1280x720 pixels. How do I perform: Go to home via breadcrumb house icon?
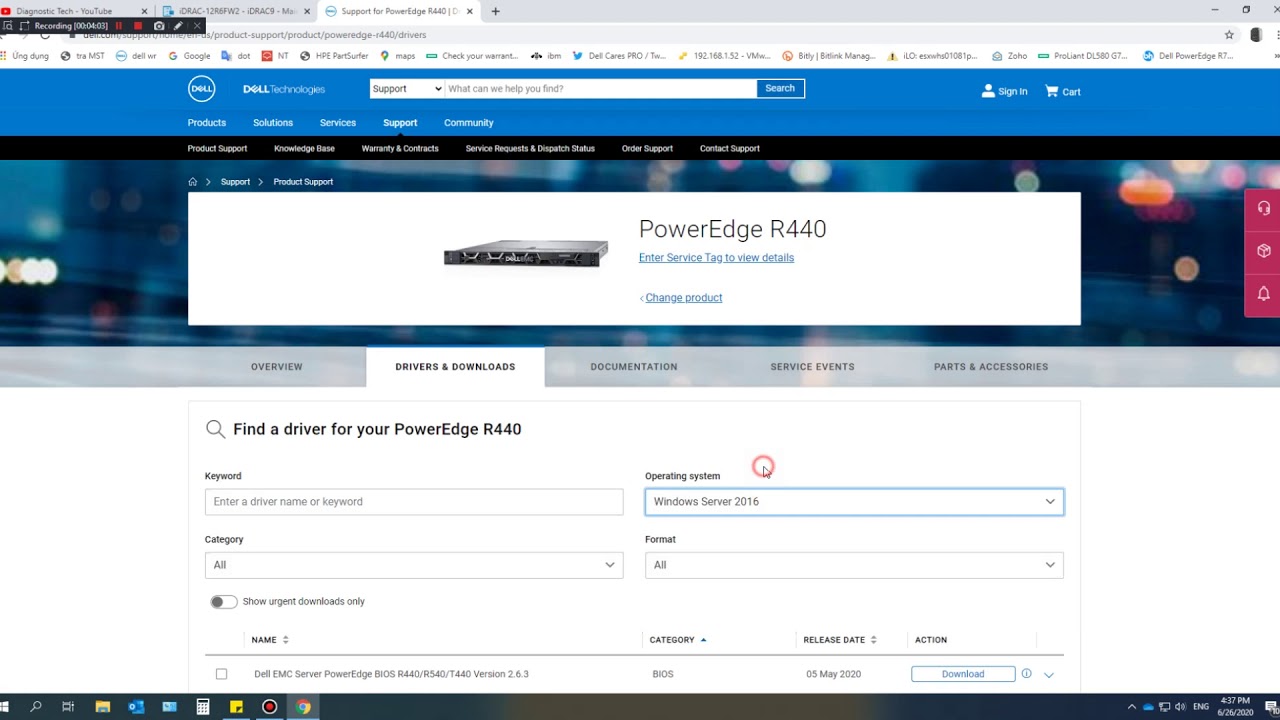click(193, 182)
